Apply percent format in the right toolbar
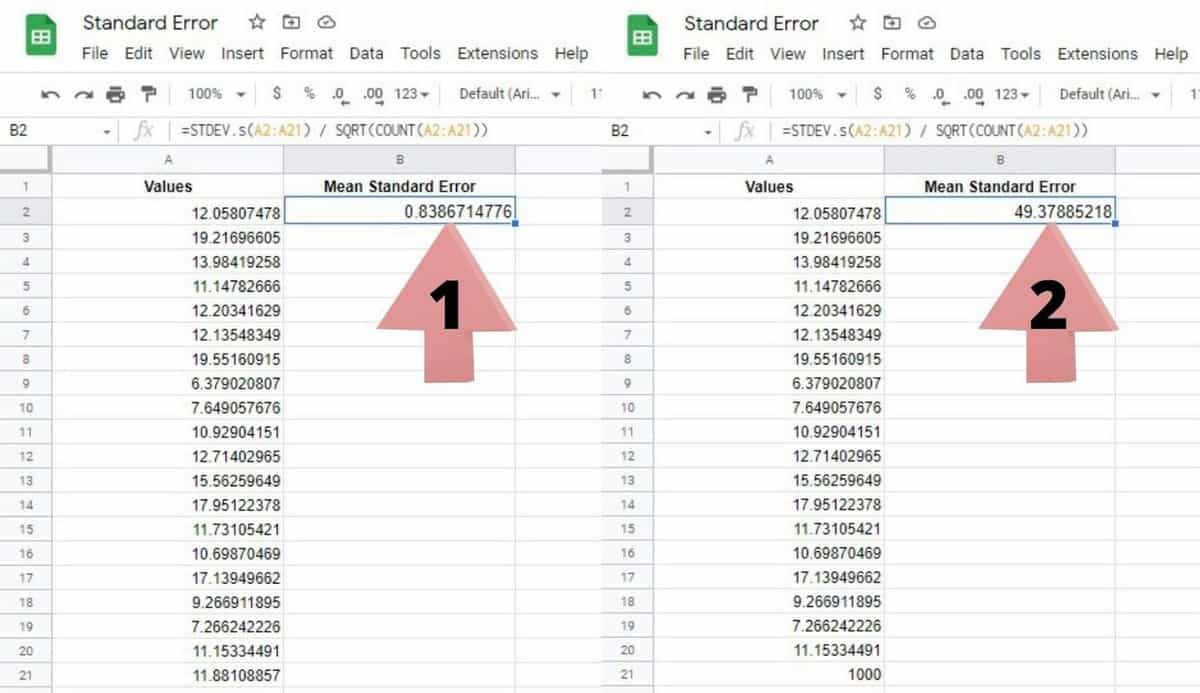1200x693 pixels. click(910, 94)
